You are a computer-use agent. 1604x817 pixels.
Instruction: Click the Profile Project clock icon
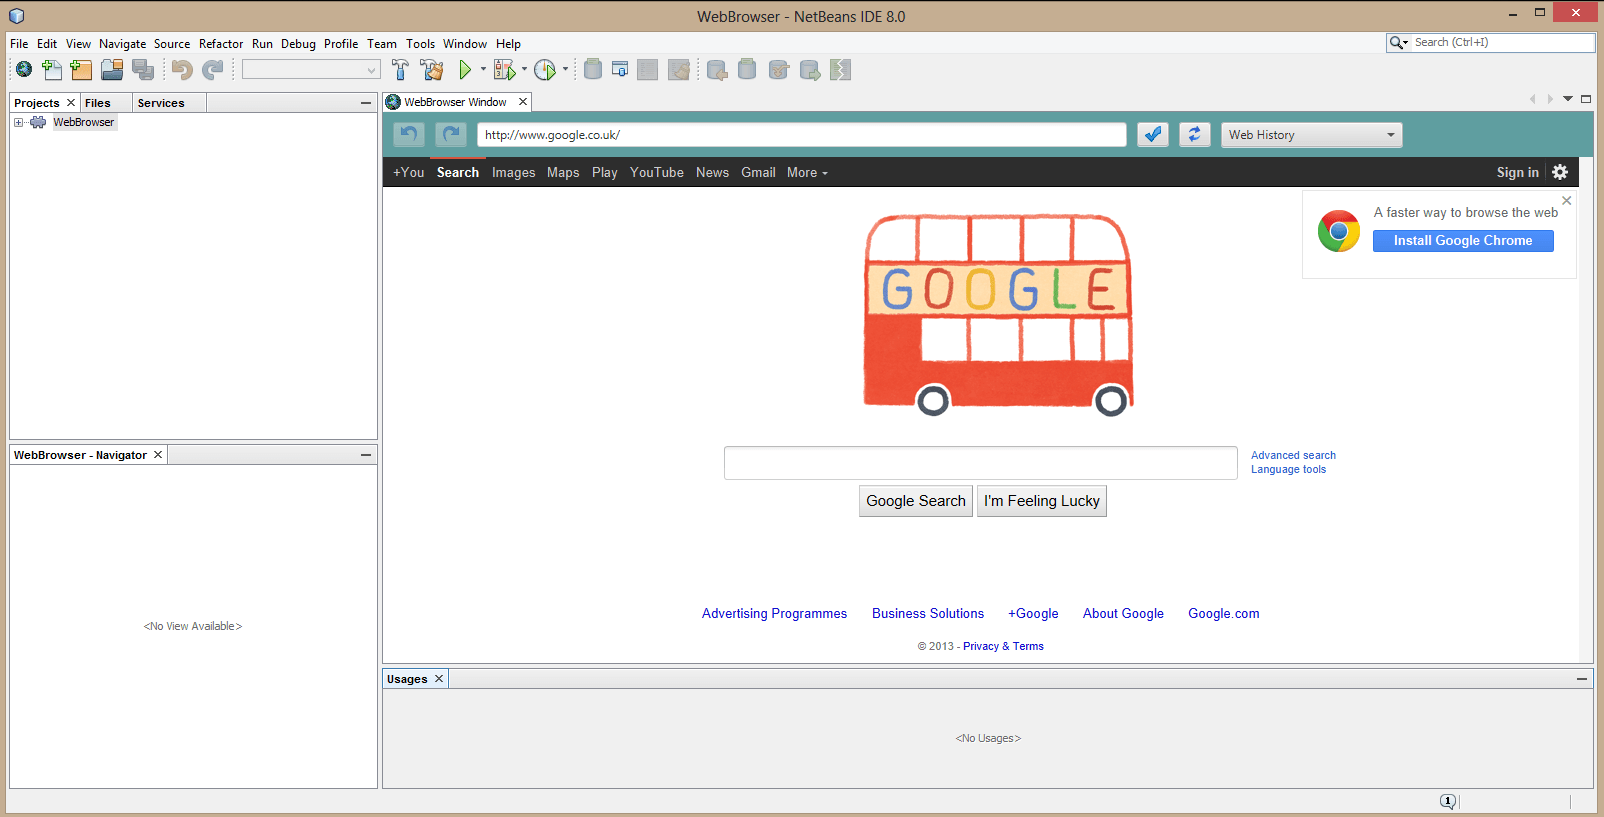544,70
